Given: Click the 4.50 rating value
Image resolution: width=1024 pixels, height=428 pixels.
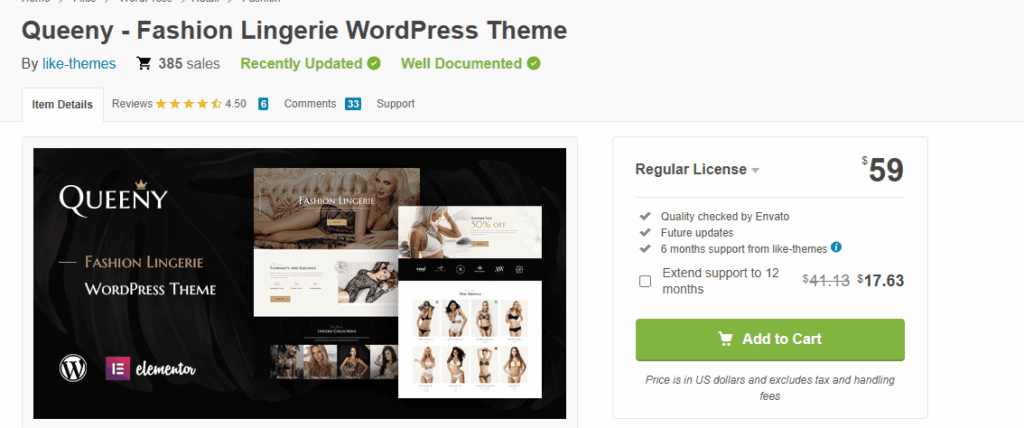Looking at the screenshot, I should (236, 103).
